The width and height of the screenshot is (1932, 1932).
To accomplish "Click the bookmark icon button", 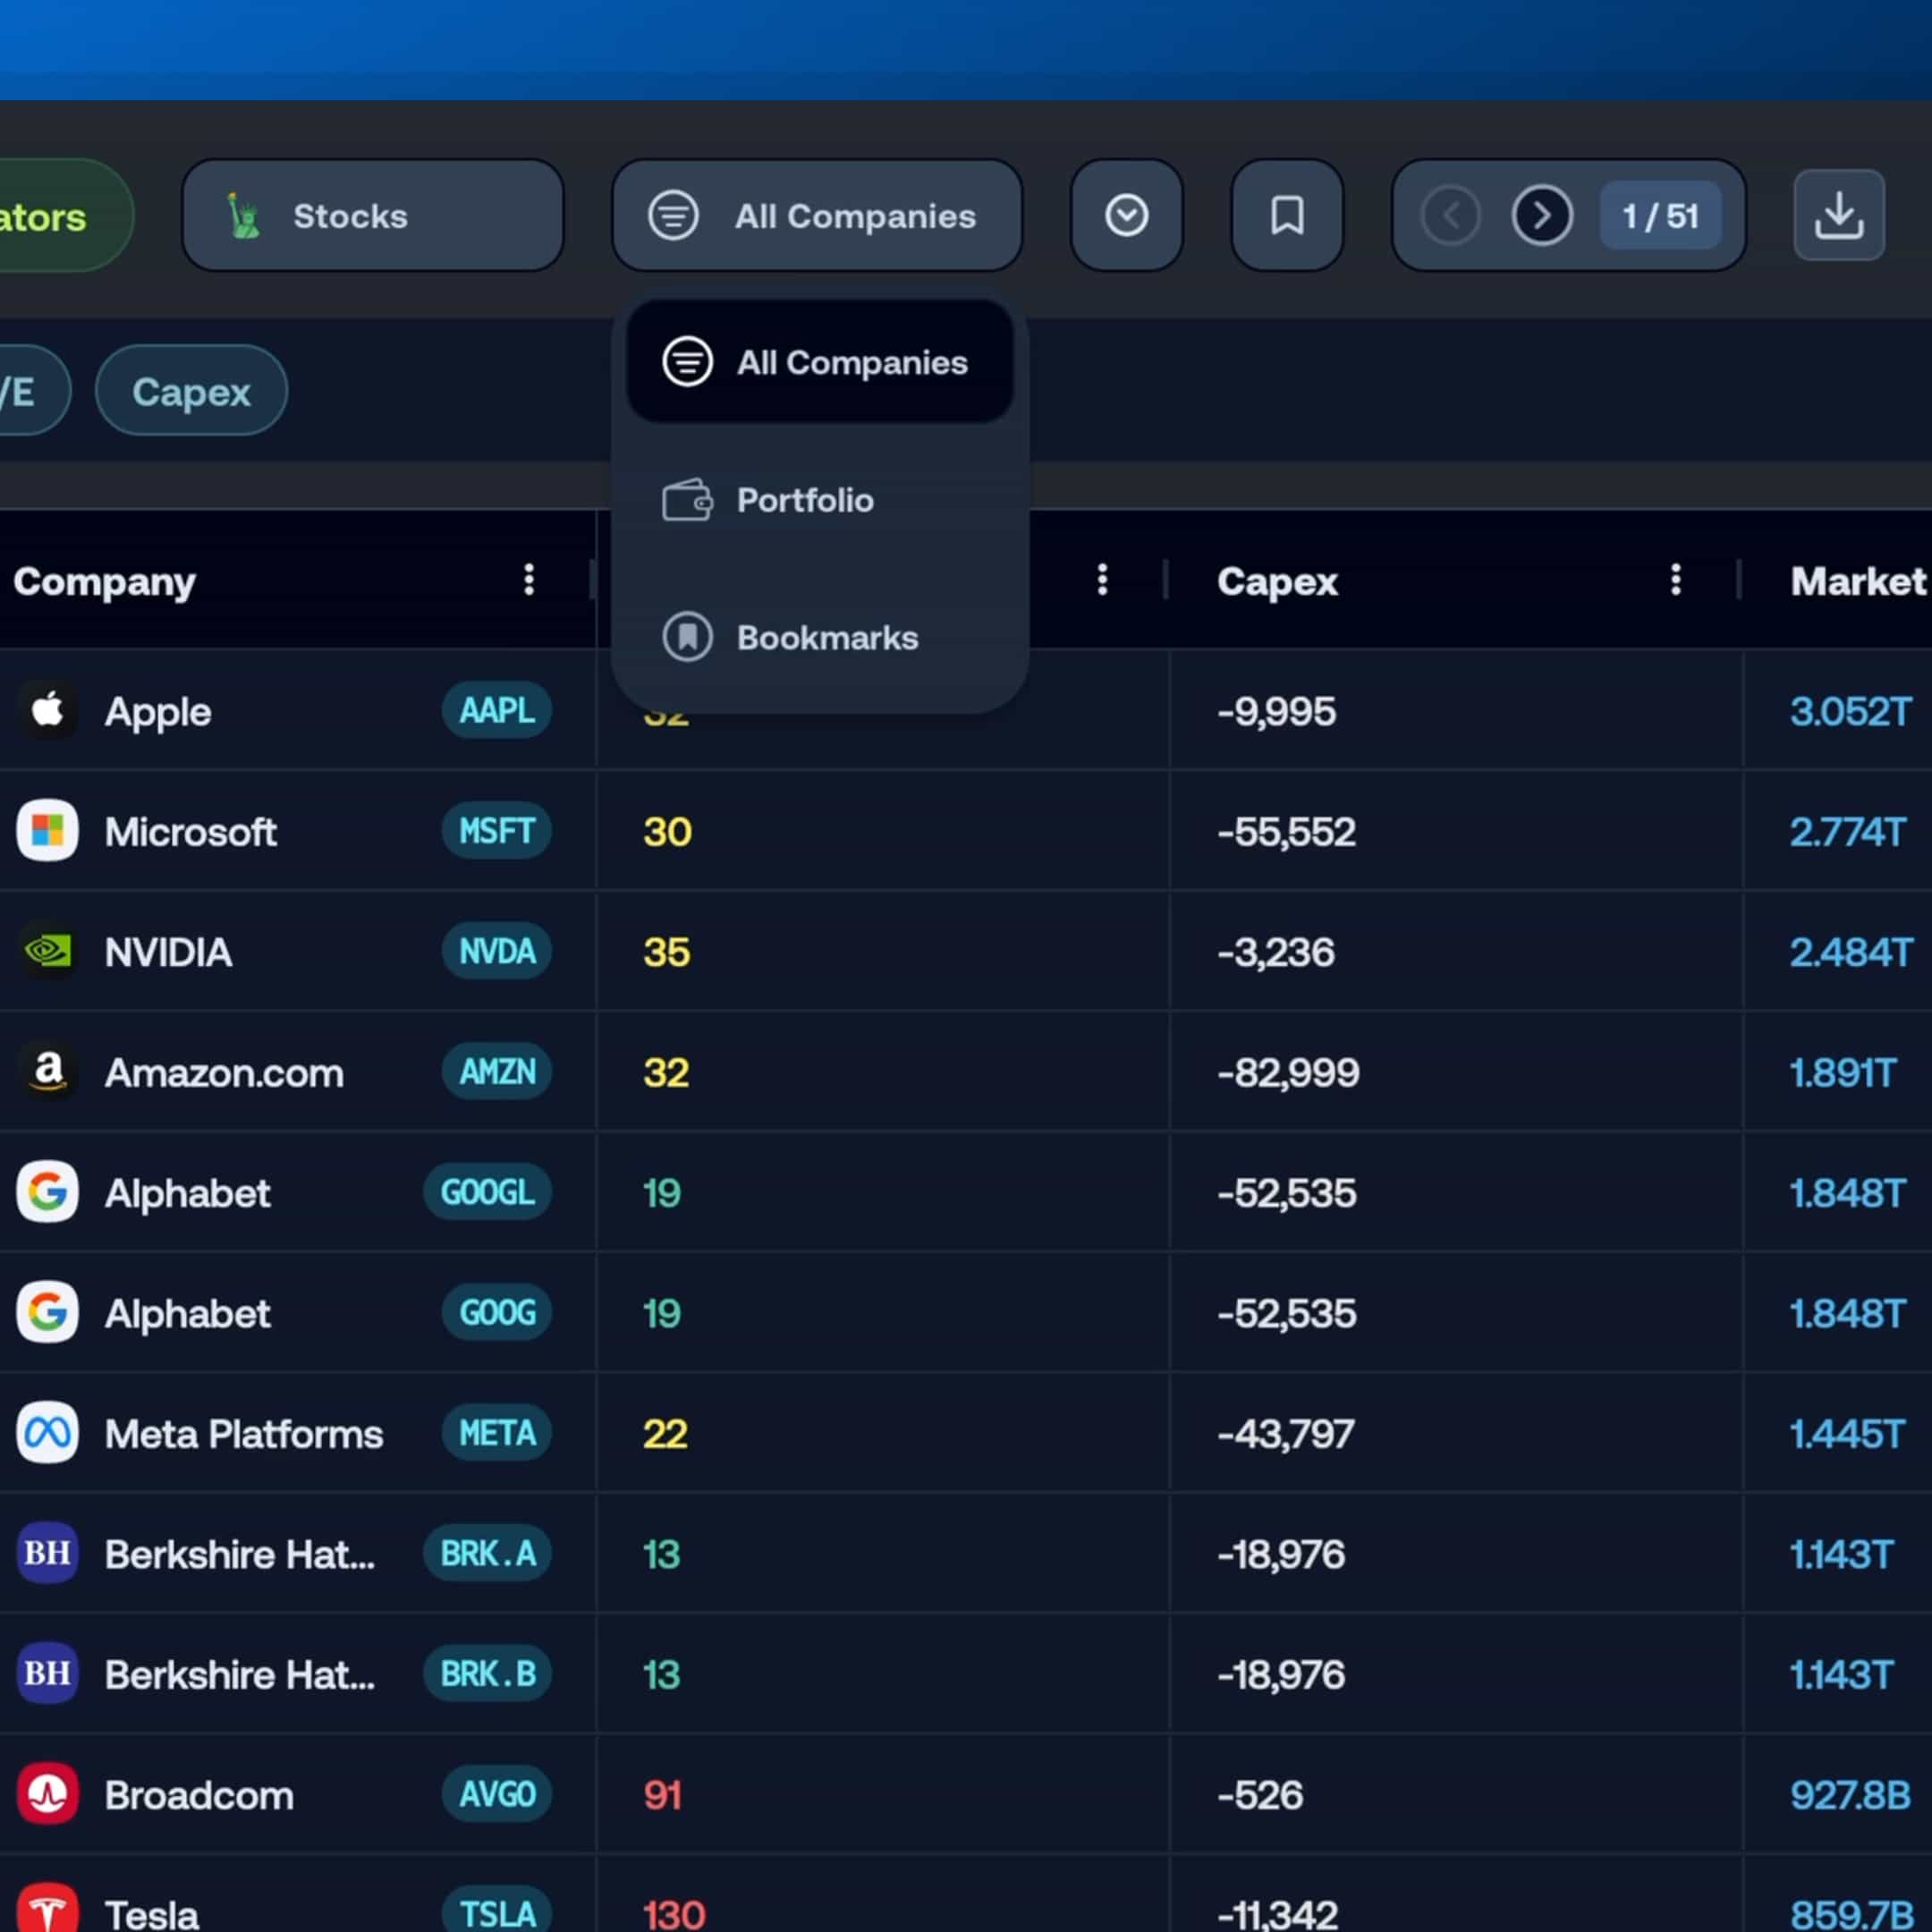I will pos(1287,215).
